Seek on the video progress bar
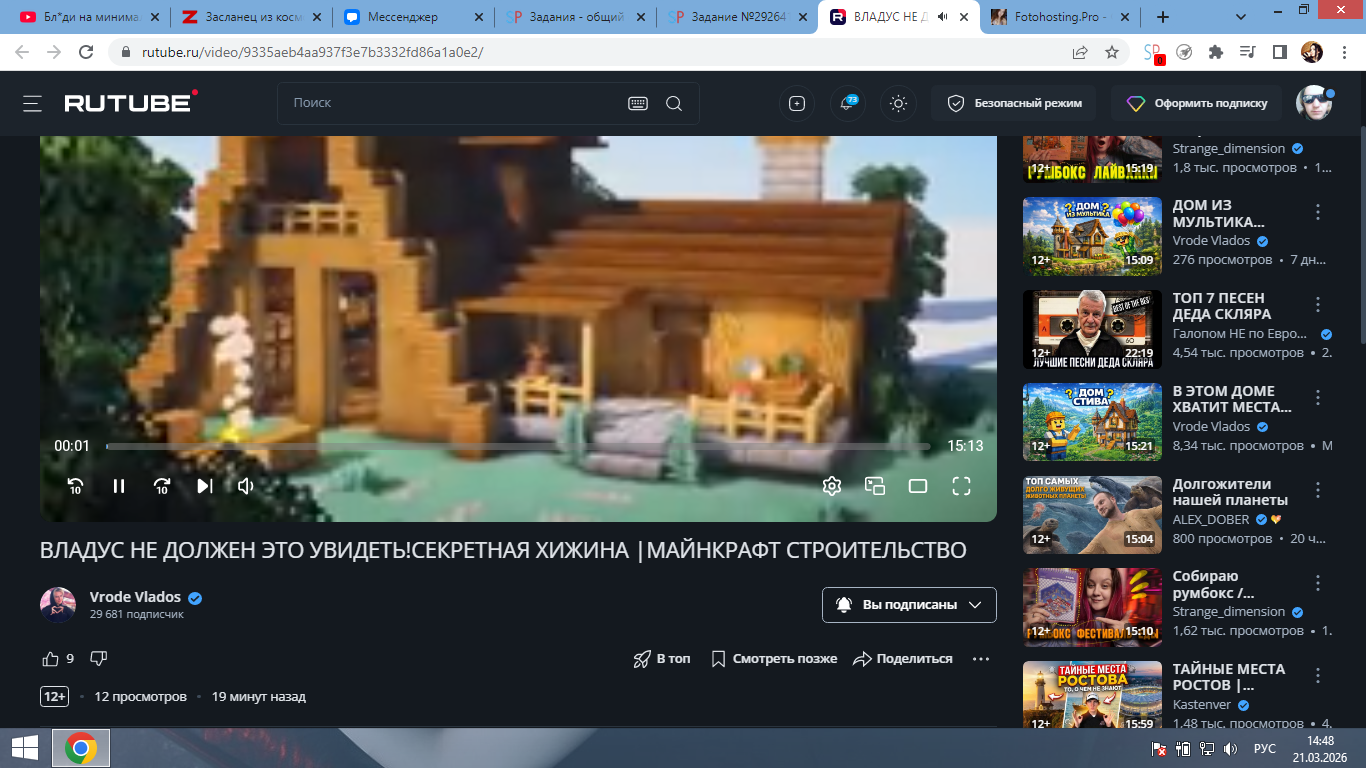1366x768 pixels. (x=518, y=446)
